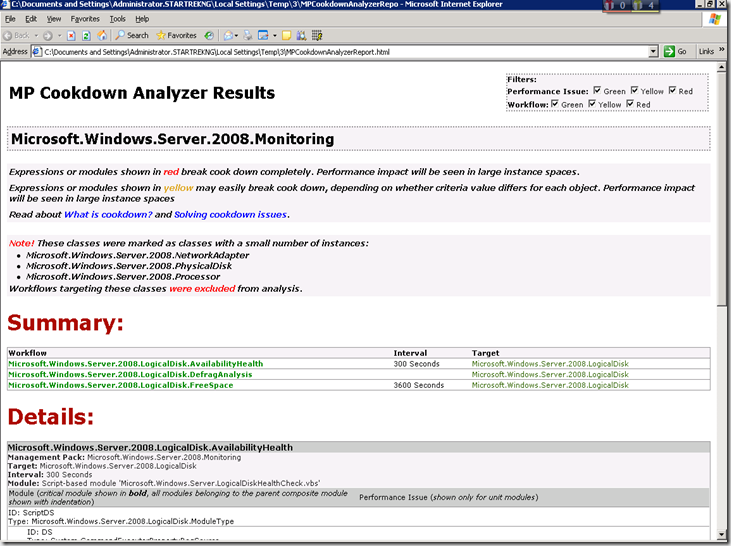Viewport: 731px width, 546px height.
Task: Open the Edit-with dropdown arrow
Action: 275,35
